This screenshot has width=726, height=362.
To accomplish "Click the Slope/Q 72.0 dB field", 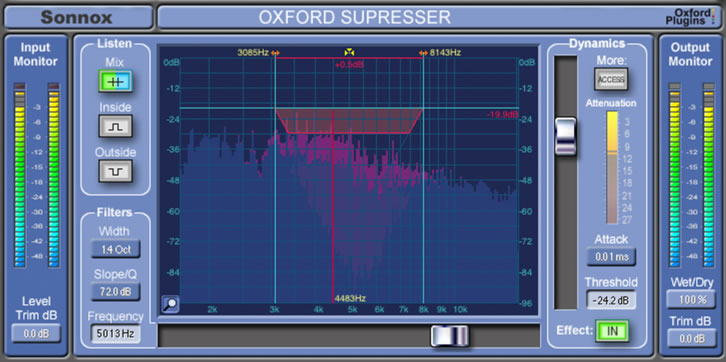I will coord(115,292).
